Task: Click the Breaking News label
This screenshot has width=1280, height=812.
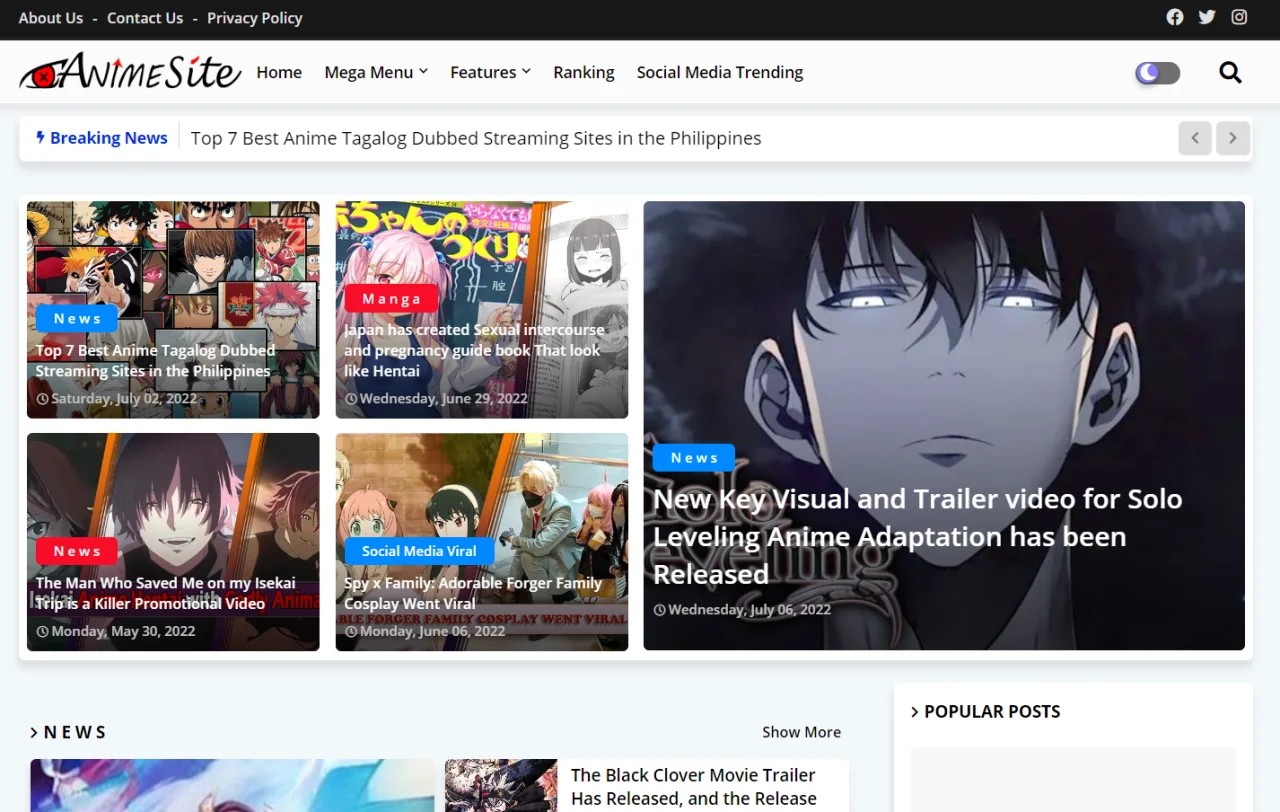Action: 102,138
